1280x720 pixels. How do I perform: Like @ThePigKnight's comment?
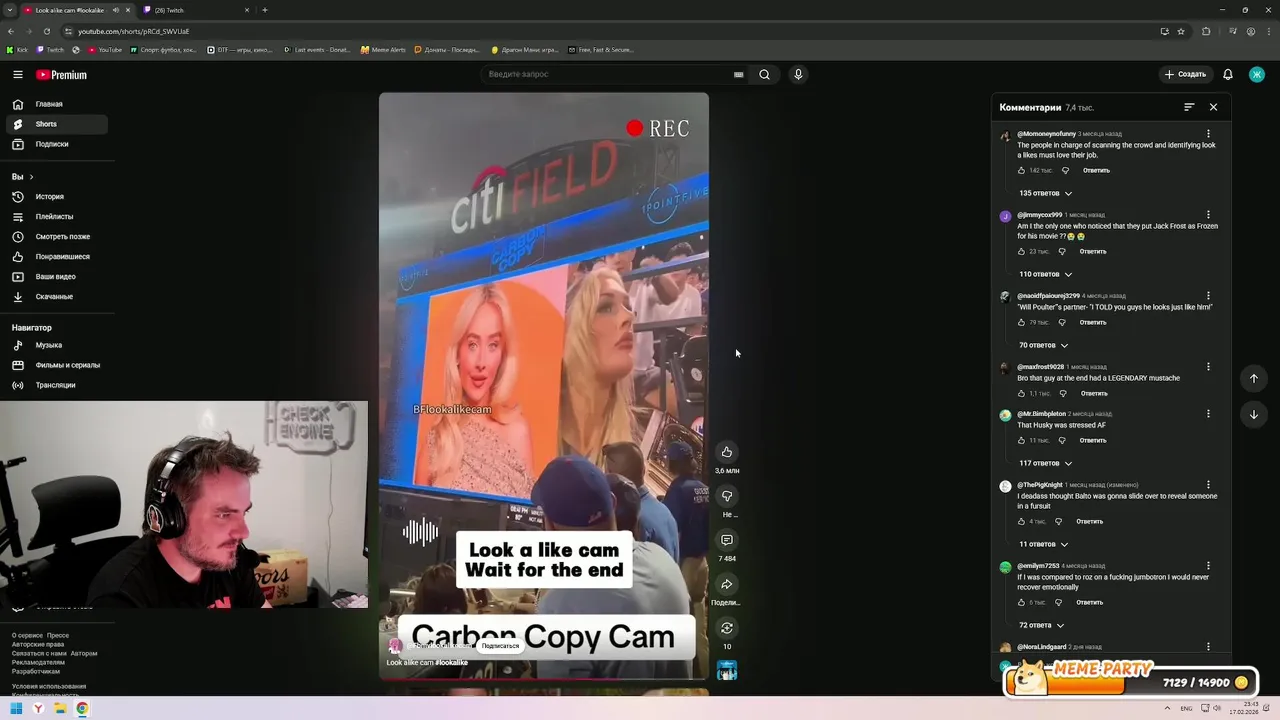point(1022,522)
